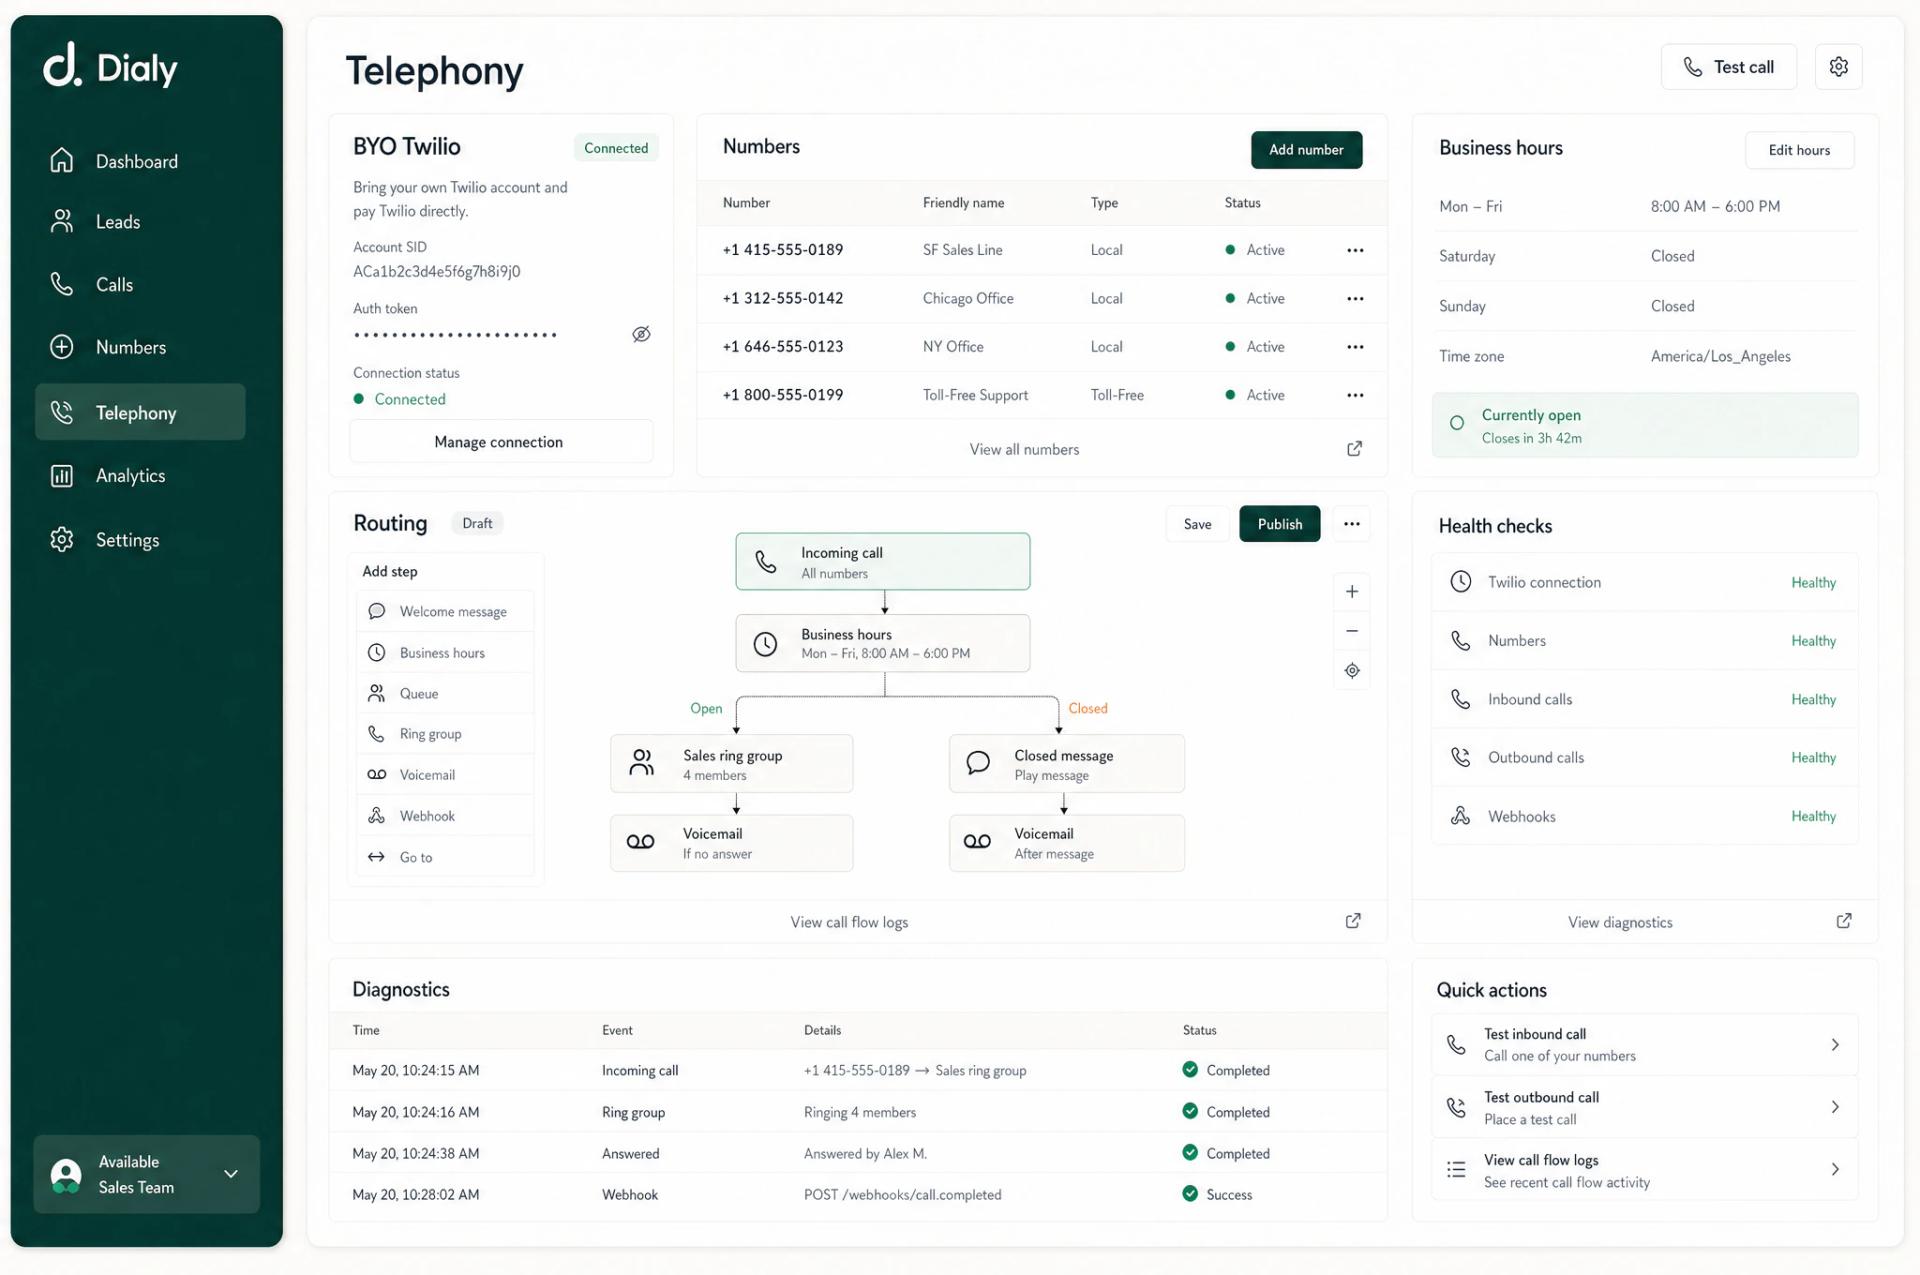Collapse the Available Sales Team panel

pyautogui.click(x=230, y=1174)
